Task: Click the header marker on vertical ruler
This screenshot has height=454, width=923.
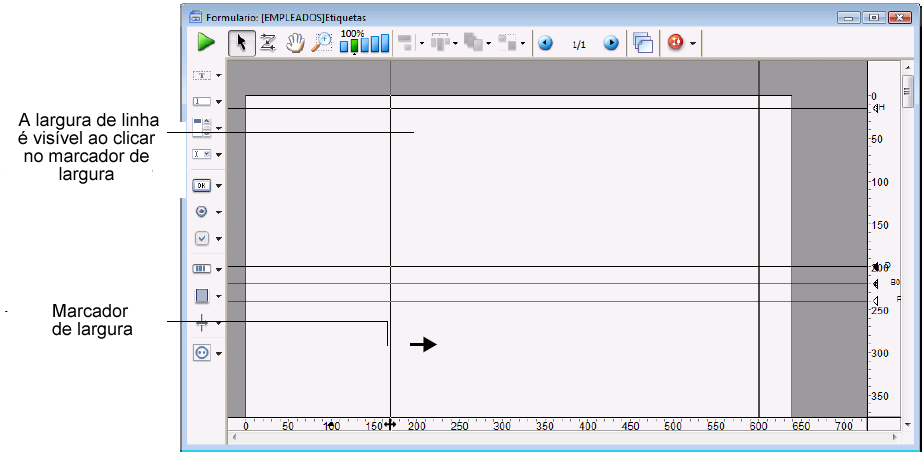Action: tap(877, 107)
